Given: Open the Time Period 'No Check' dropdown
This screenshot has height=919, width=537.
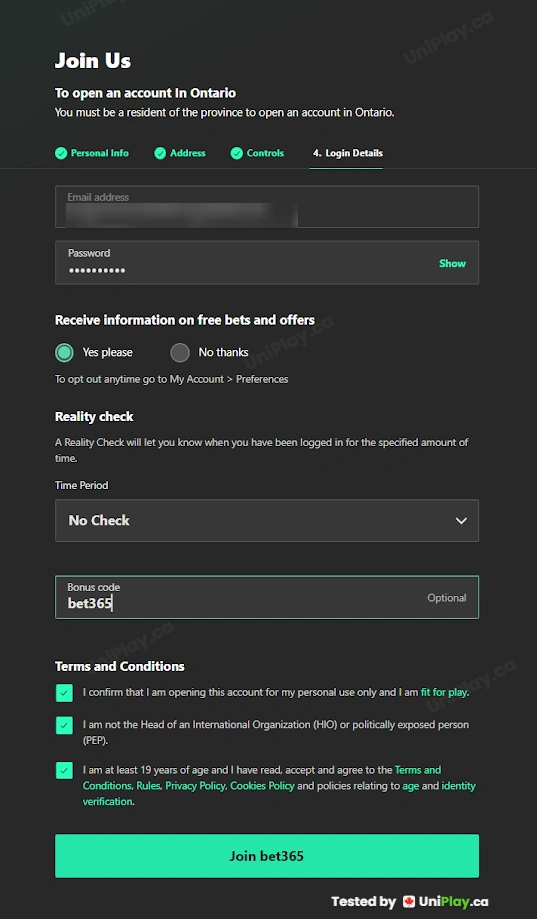Looking at the screenshot, I should tap(267, 520).
